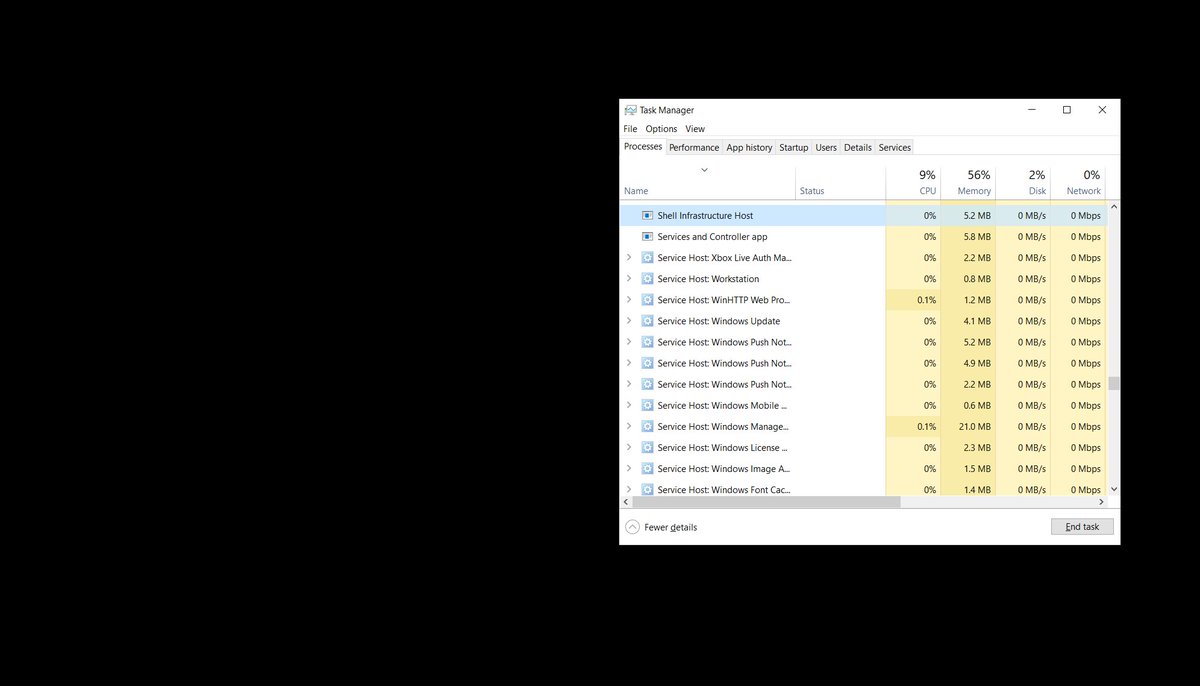Click the gear icon of Windows Update service
Screen dimensions: 1200x686
point(647,321)
